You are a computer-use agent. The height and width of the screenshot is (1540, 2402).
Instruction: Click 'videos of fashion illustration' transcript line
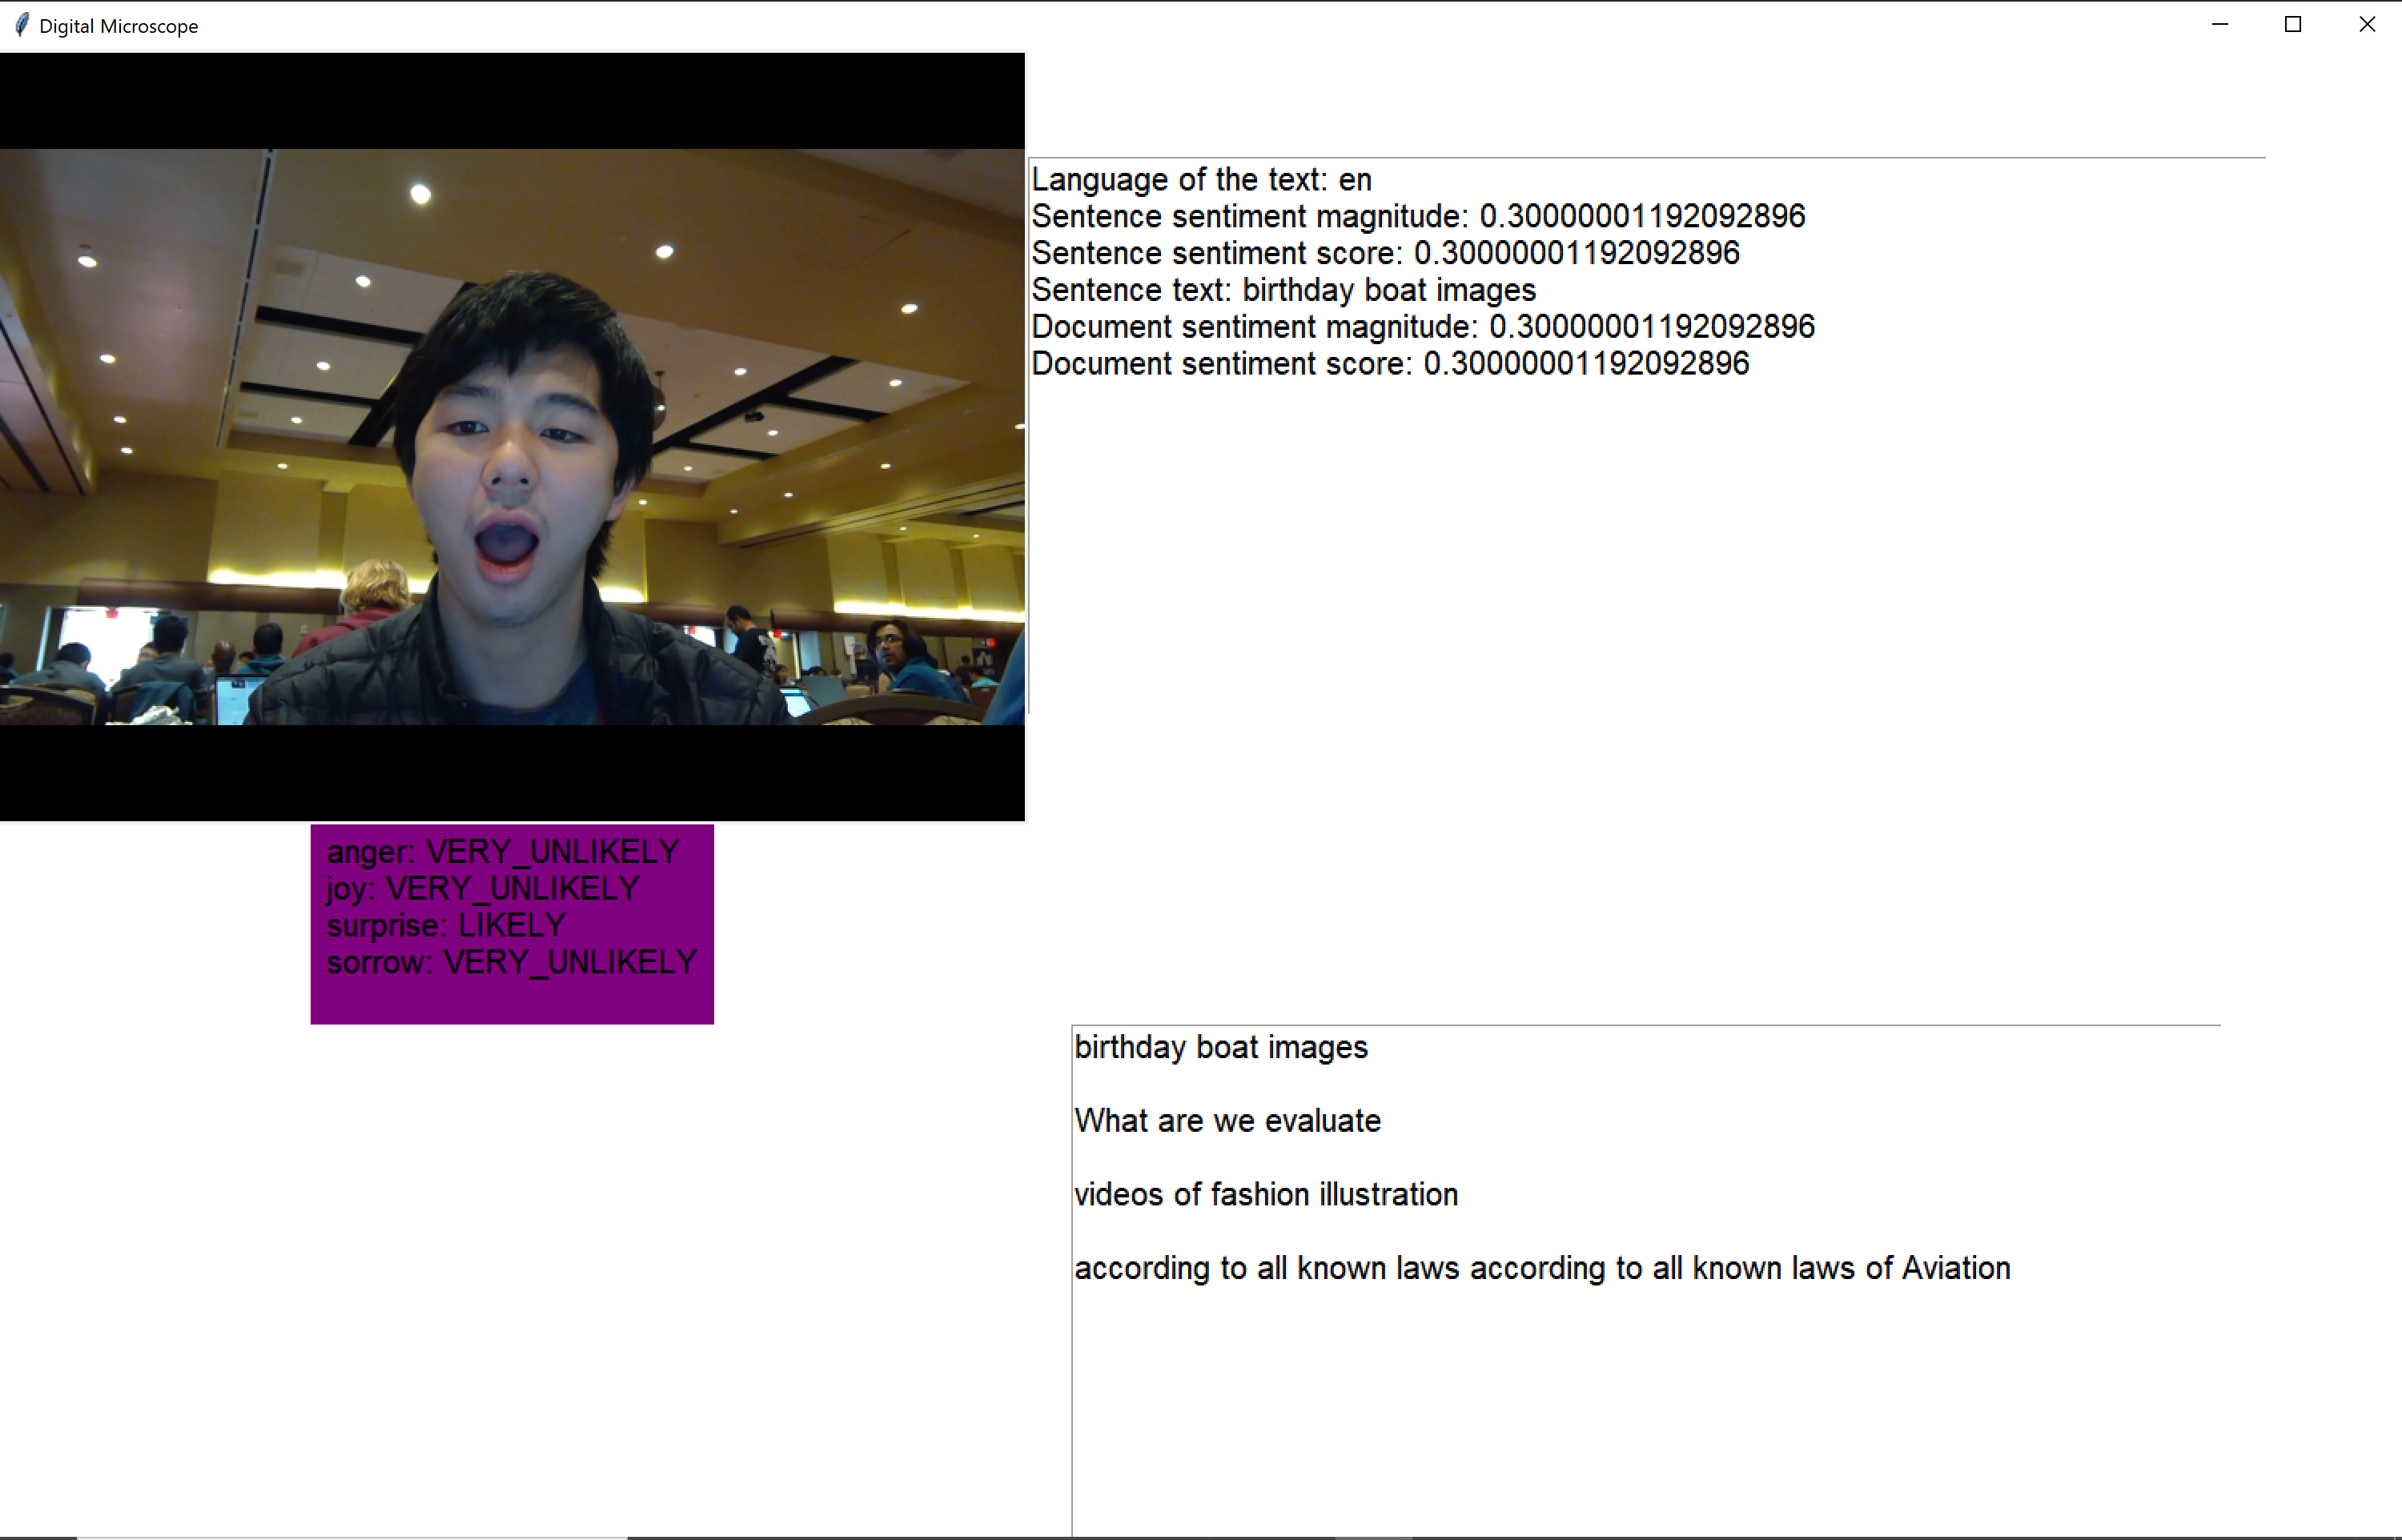[x=1265, y=1195]
